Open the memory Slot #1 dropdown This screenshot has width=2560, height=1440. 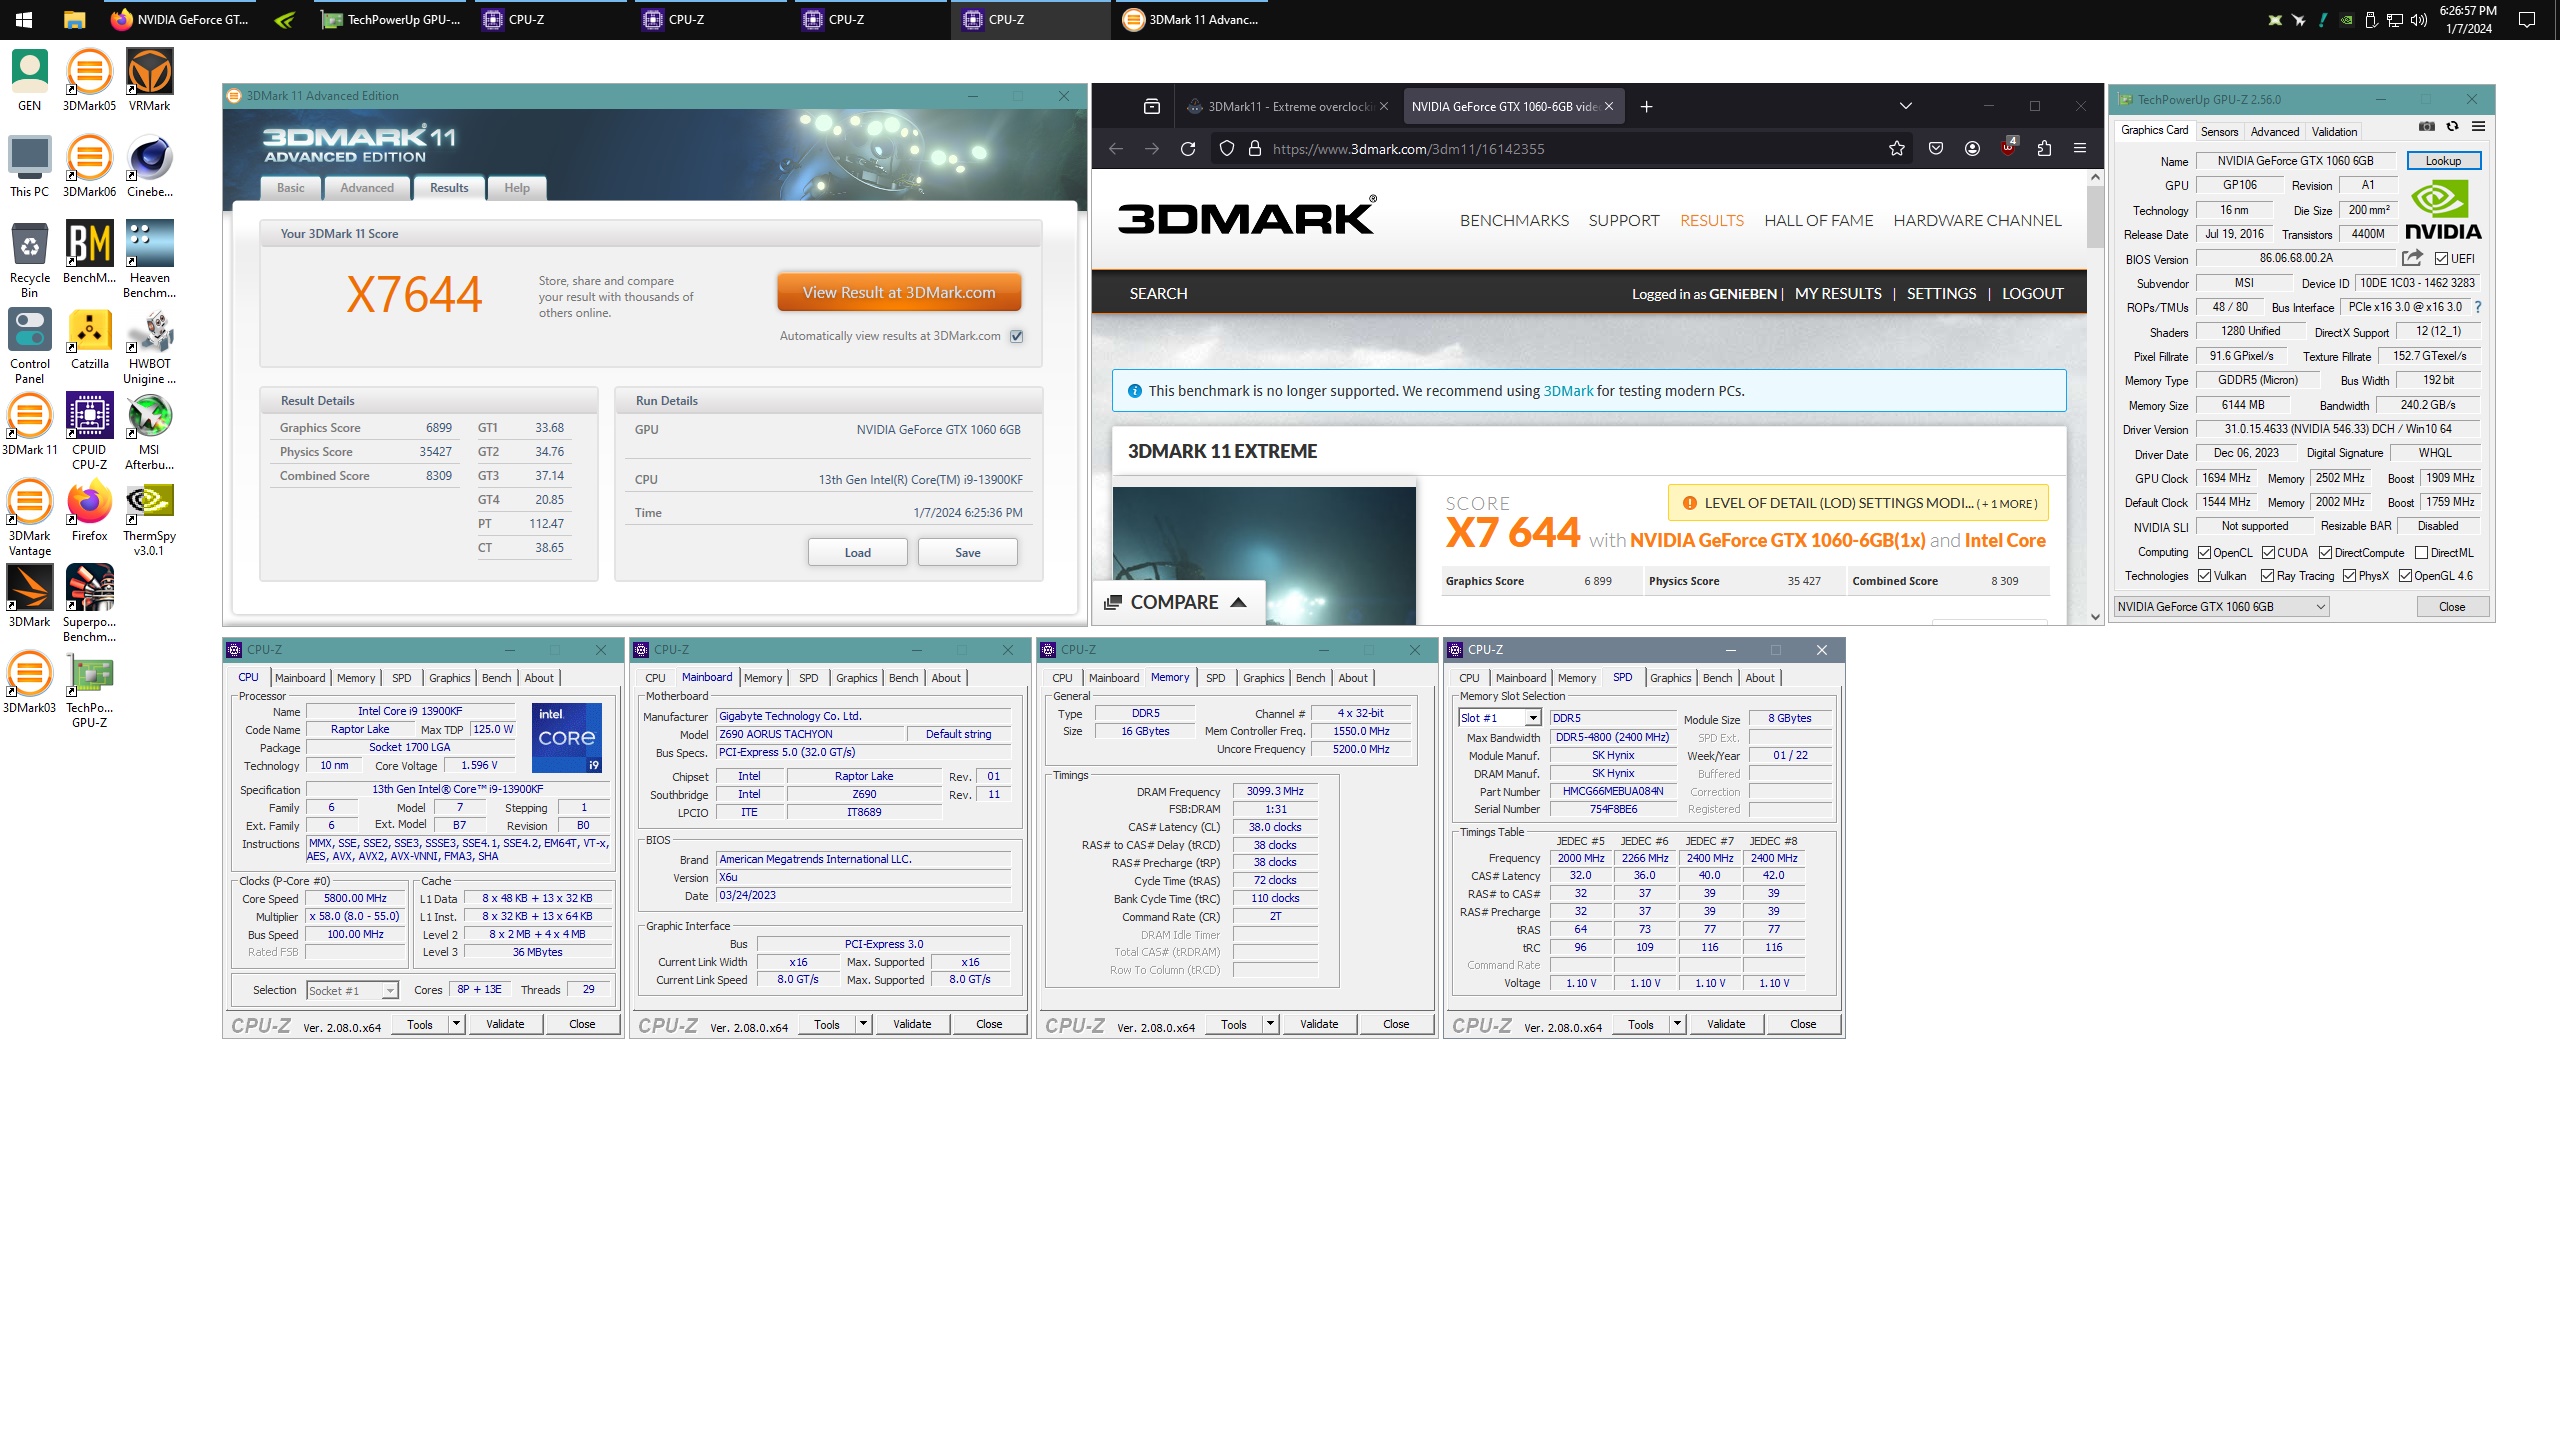point(1499,718)
